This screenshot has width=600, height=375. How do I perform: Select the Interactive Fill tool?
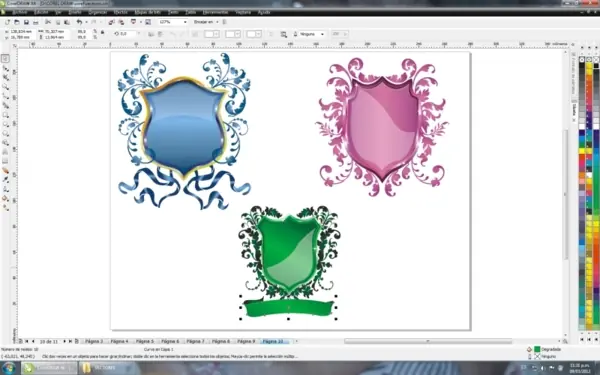click(5, 208)
